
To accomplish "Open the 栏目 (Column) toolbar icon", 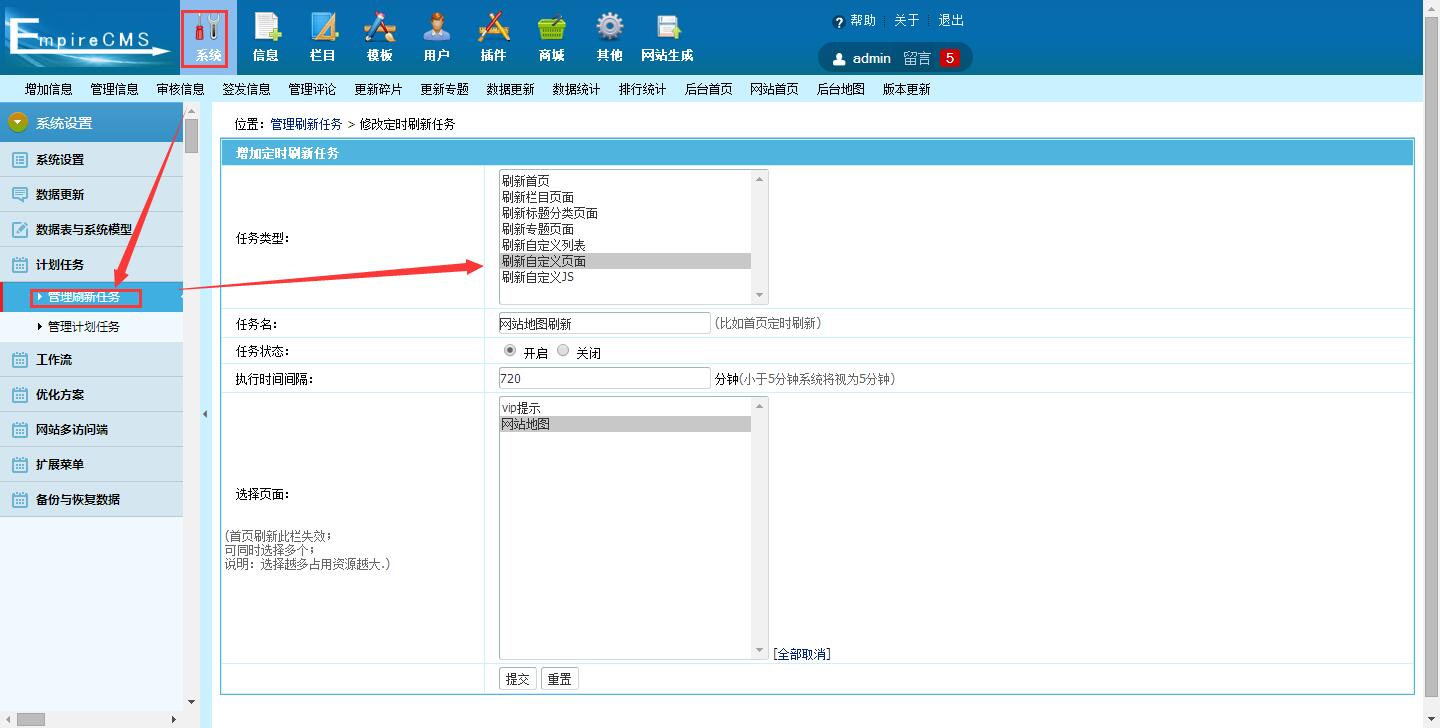I will point(323,37).
